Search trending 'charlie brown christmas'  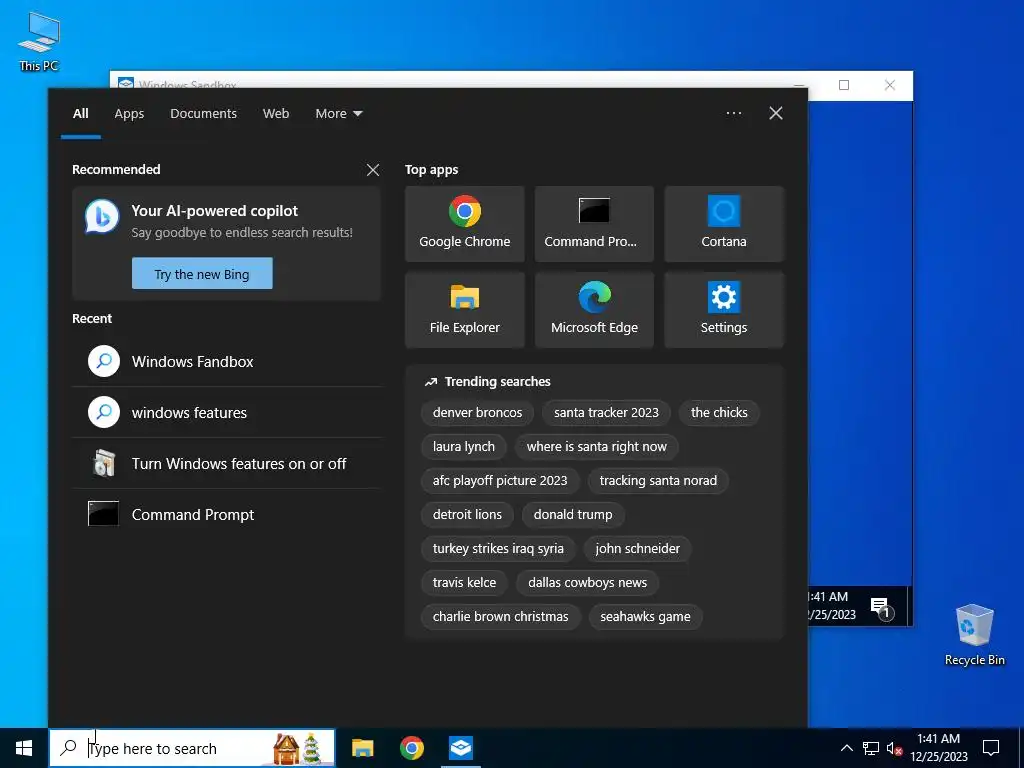pyautogui.click(x=500, y=616)
